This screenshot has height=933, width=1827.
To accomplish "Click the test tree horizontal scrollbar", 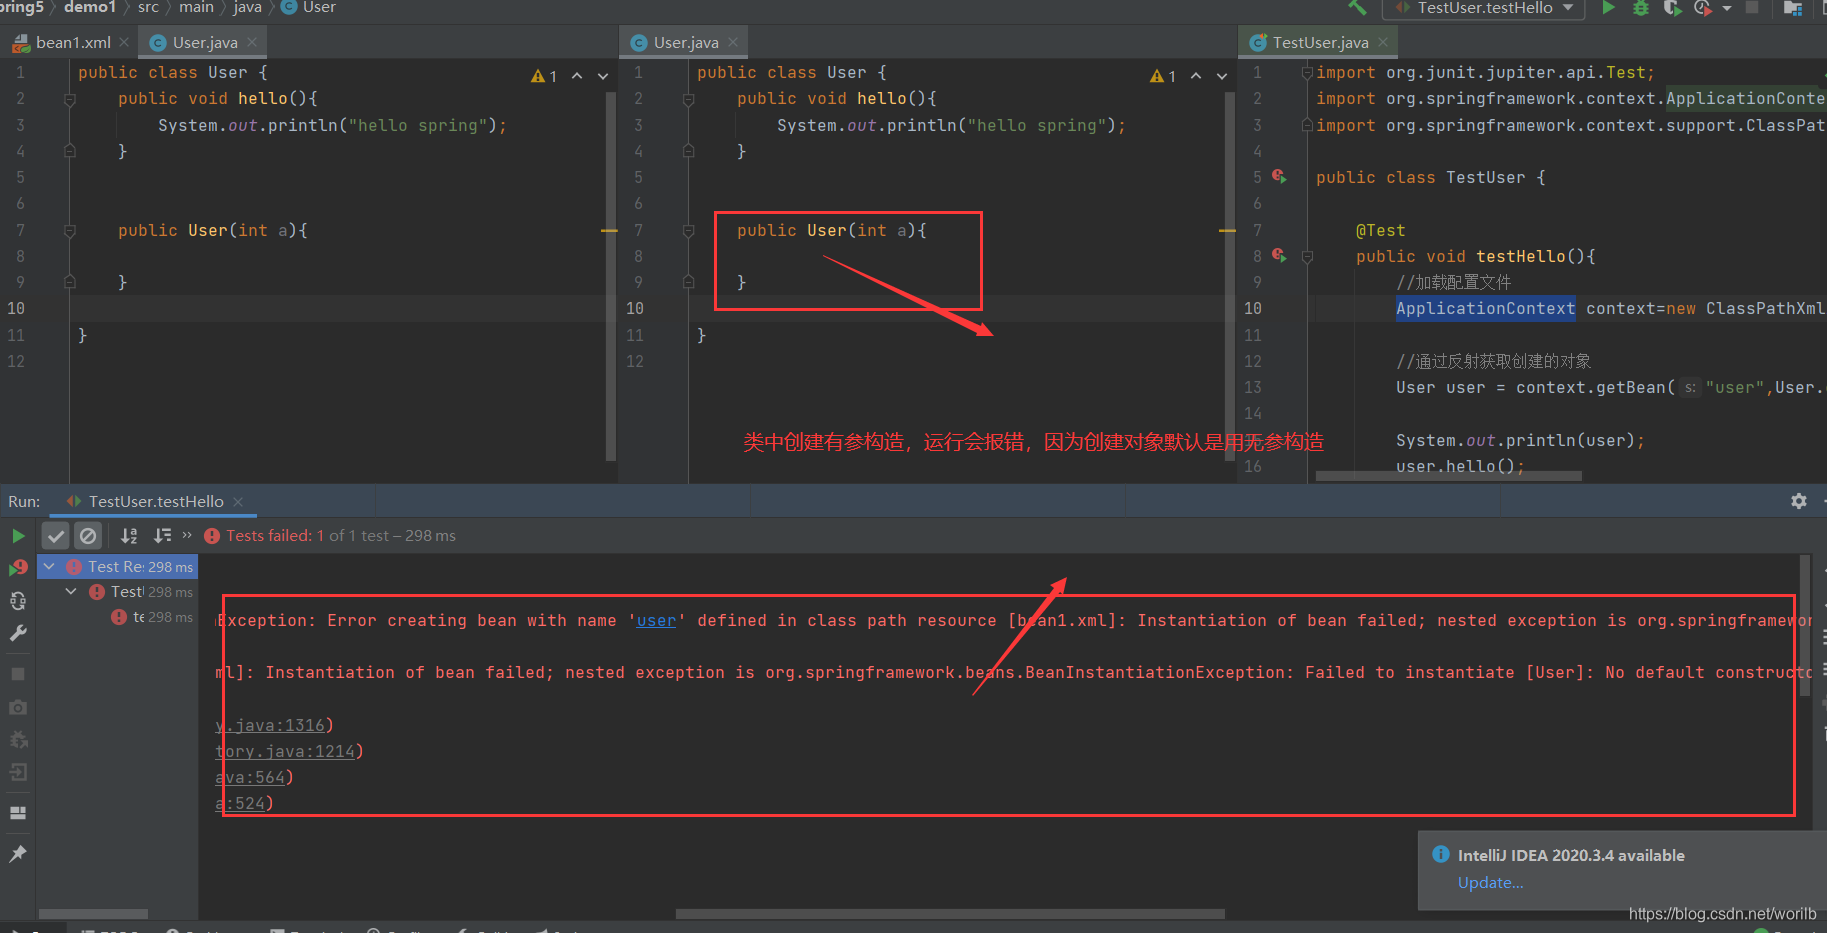I will [93, 914].
